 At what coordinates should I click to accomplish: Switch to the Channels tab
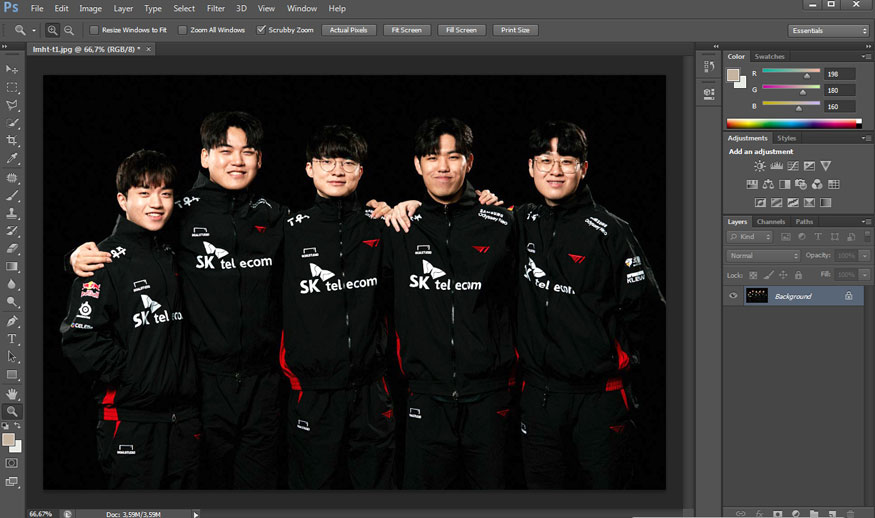coord(771,222)
